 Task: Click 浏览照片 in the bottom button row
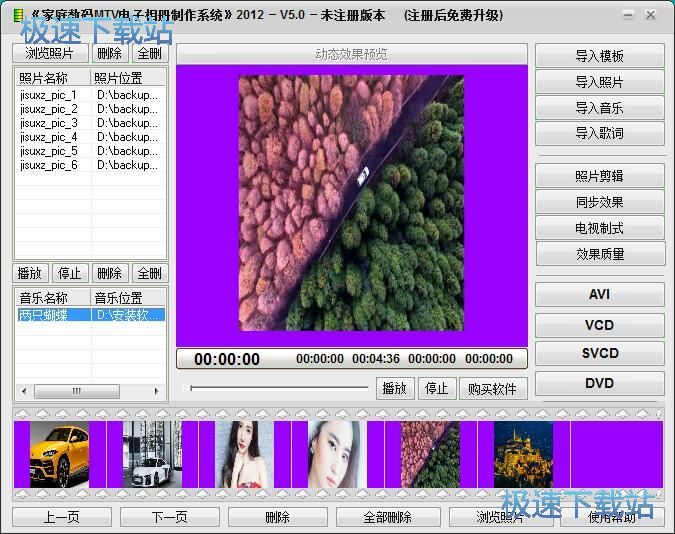tap(501, 517)
